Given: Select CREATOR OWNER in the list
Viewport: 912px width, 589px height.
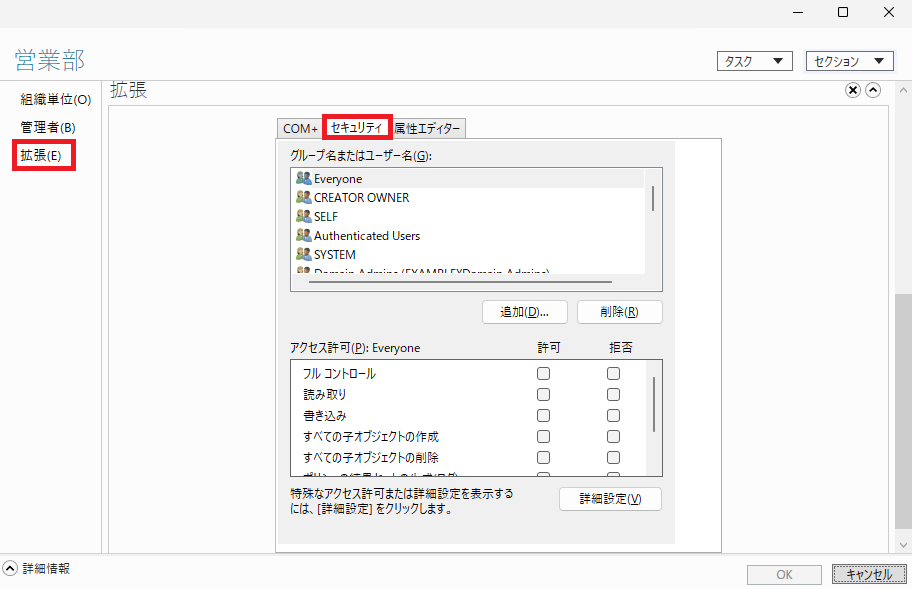Looking at the screenshot, I should (468, 198).
